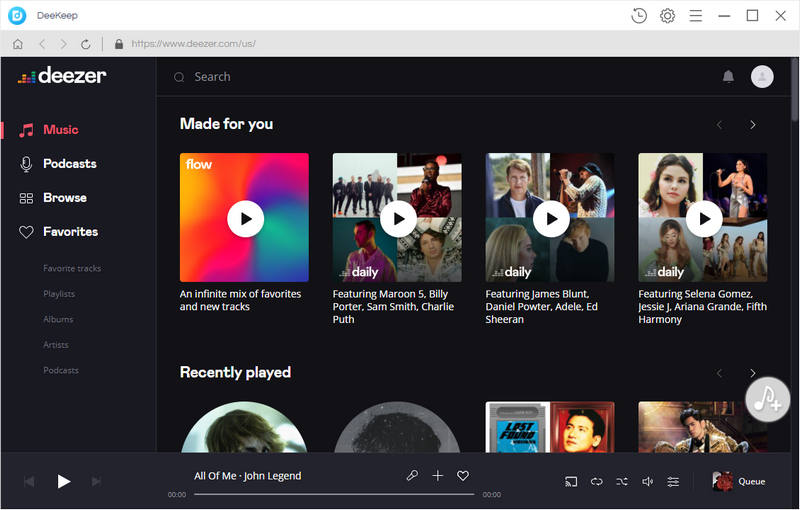Click the Deezer logo
Image resolution: width=800 pixels, height=510 pixels.
pyautogui.click(x=62, y=75)
